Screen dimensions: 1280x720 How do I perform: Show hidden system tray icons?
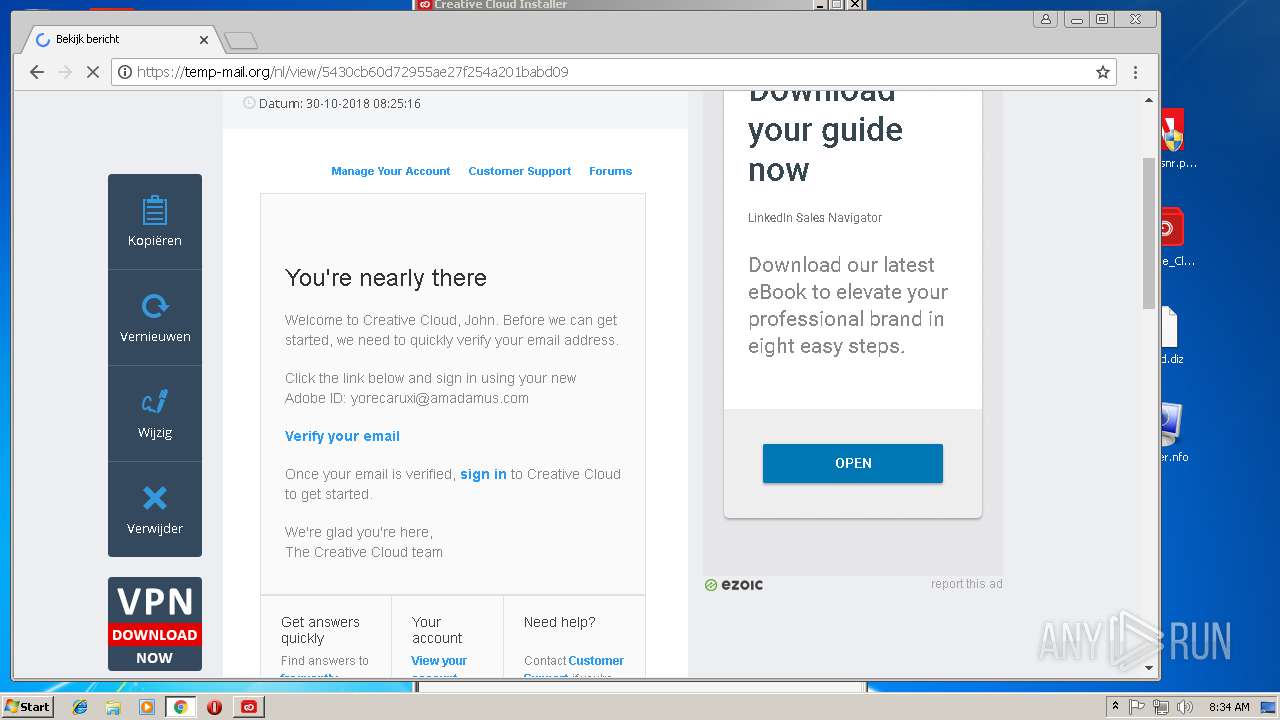[x=1115, y=707]
